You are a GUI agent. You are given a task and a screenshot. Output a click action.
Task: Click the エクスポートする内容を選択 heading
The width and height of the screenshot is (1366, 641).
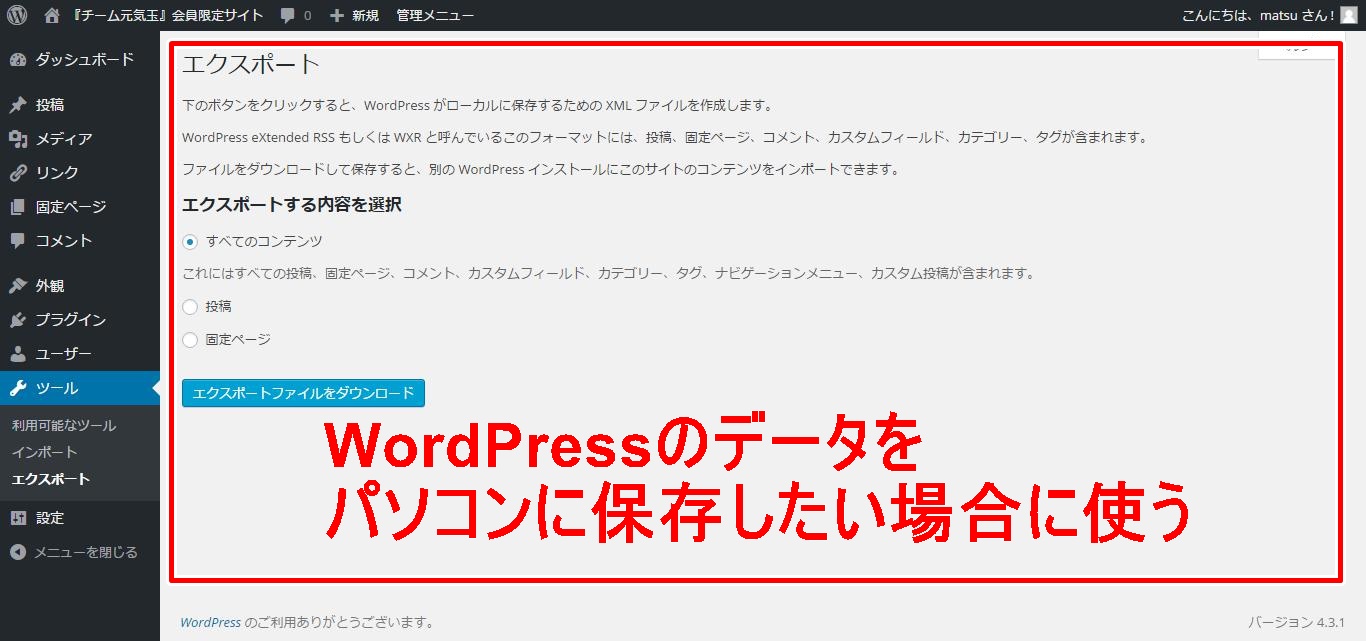click(x=292, y=205)
